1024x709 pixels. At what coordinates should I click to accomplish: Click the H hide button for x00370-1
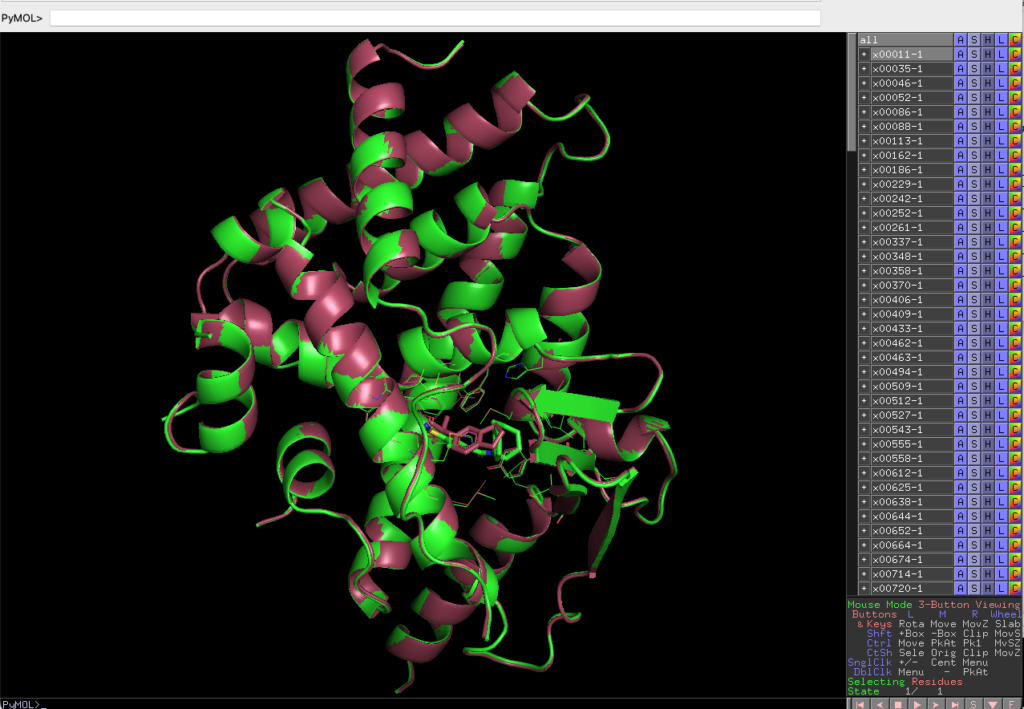987,285
